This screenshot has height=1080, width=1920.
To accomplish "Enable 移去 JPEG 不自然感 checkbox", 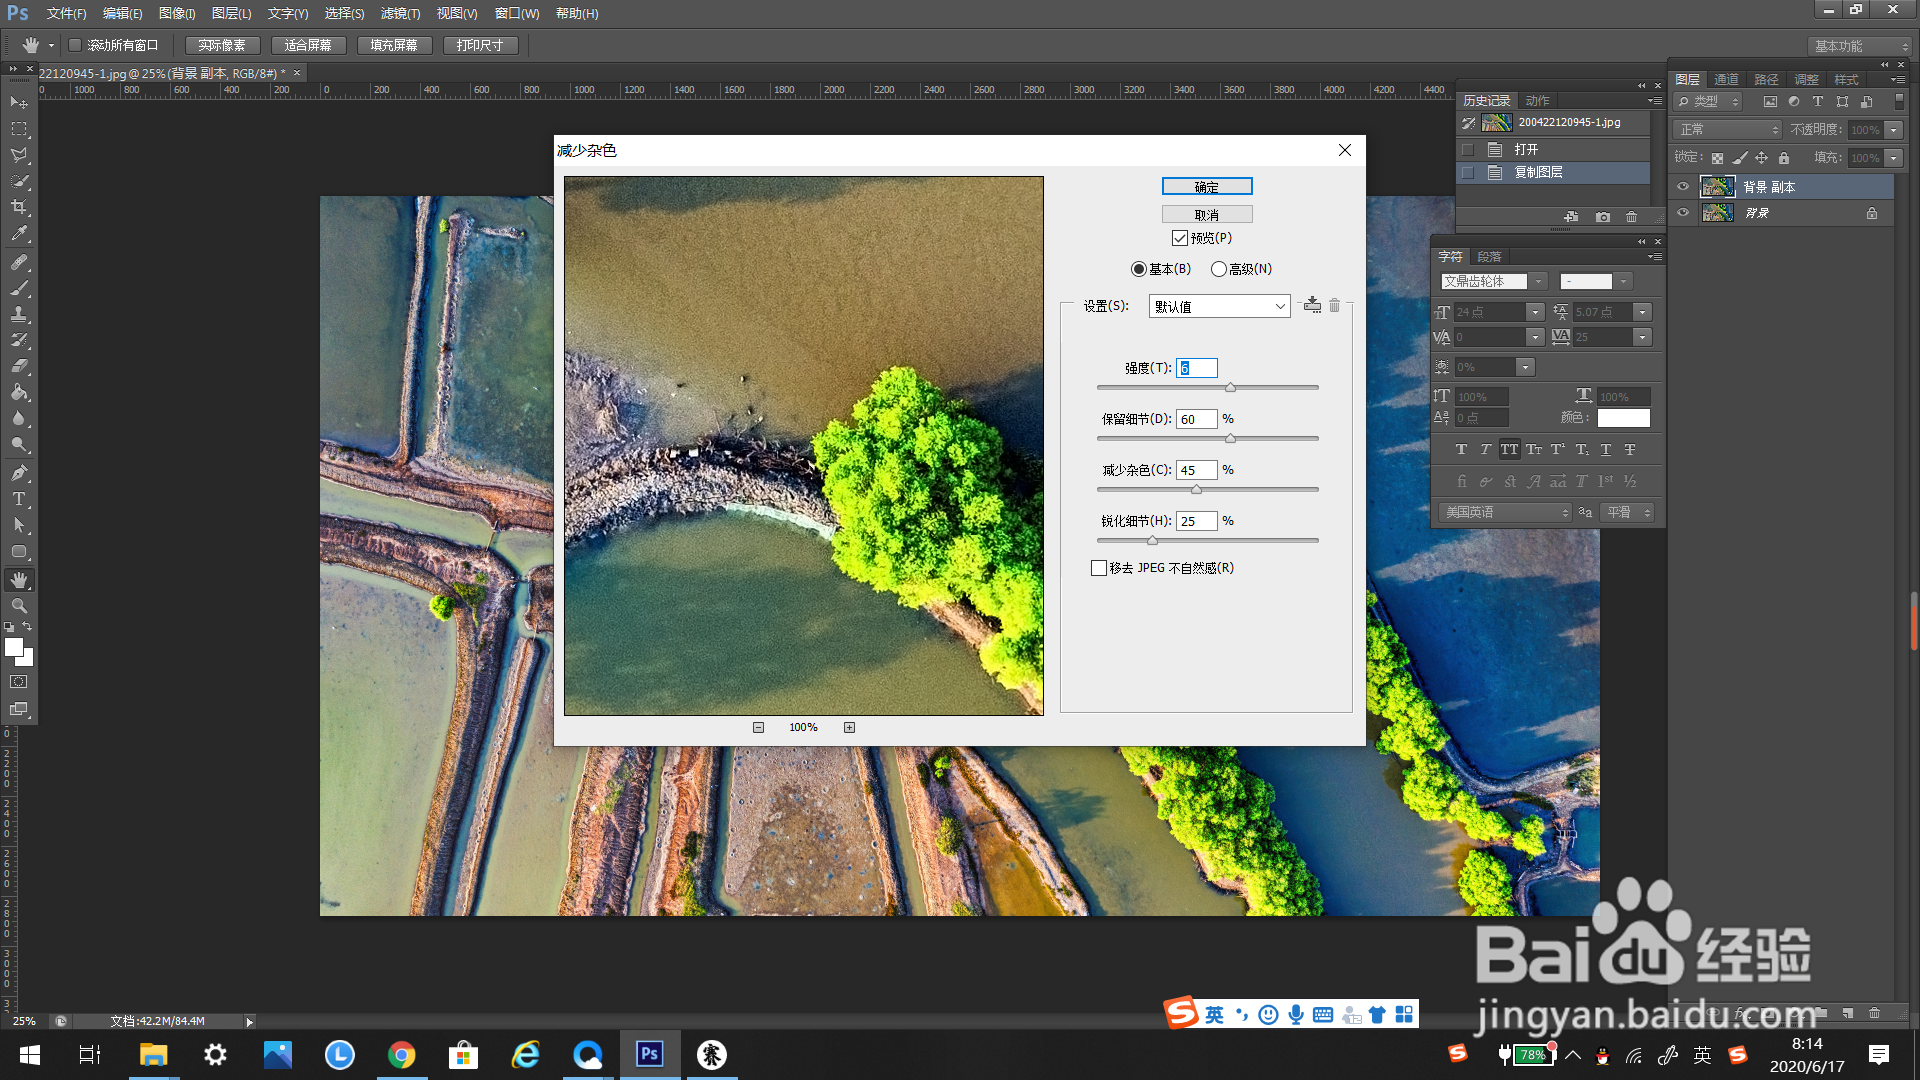I will [x=1099, y=568].
